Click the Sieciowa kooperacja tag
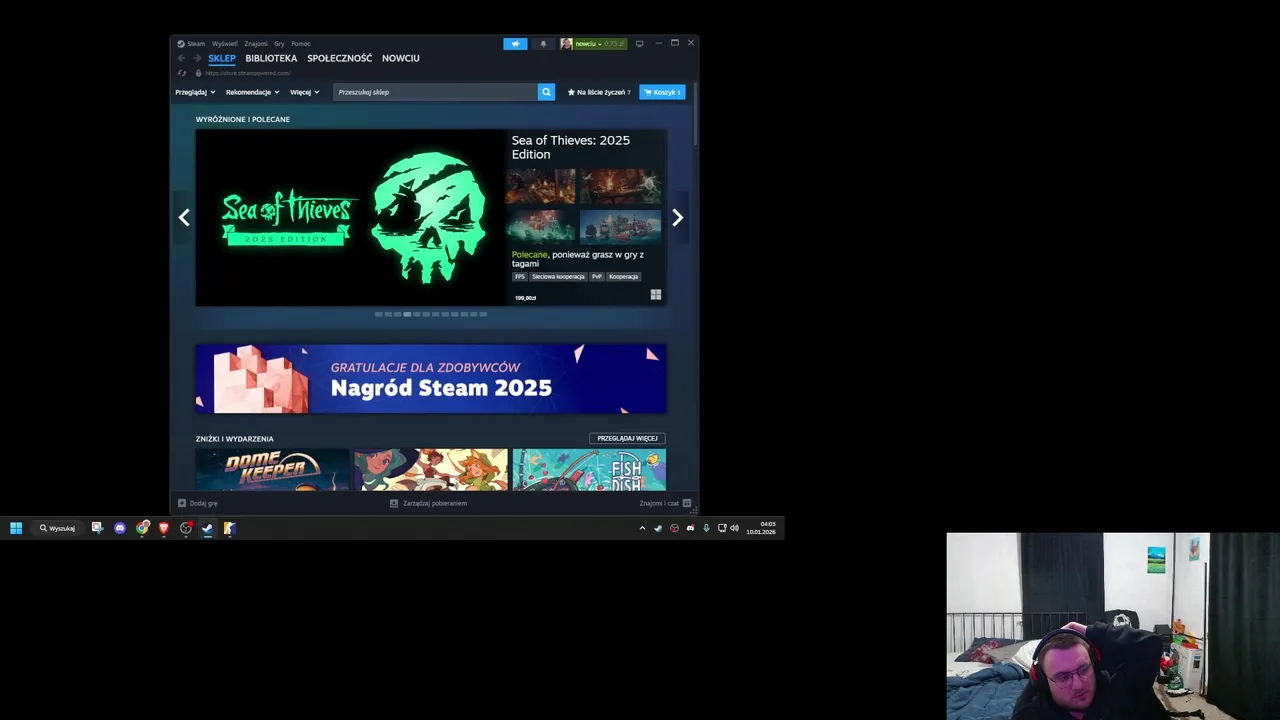 pyautogui.click(x=558, y=276)
